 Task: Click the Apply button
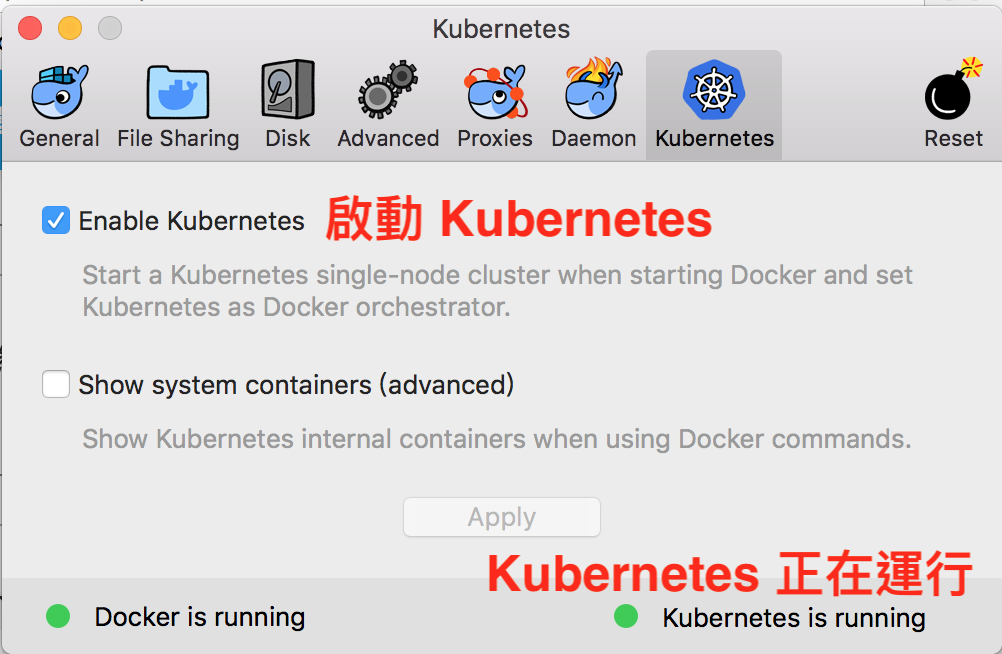(x=502, y=517)
